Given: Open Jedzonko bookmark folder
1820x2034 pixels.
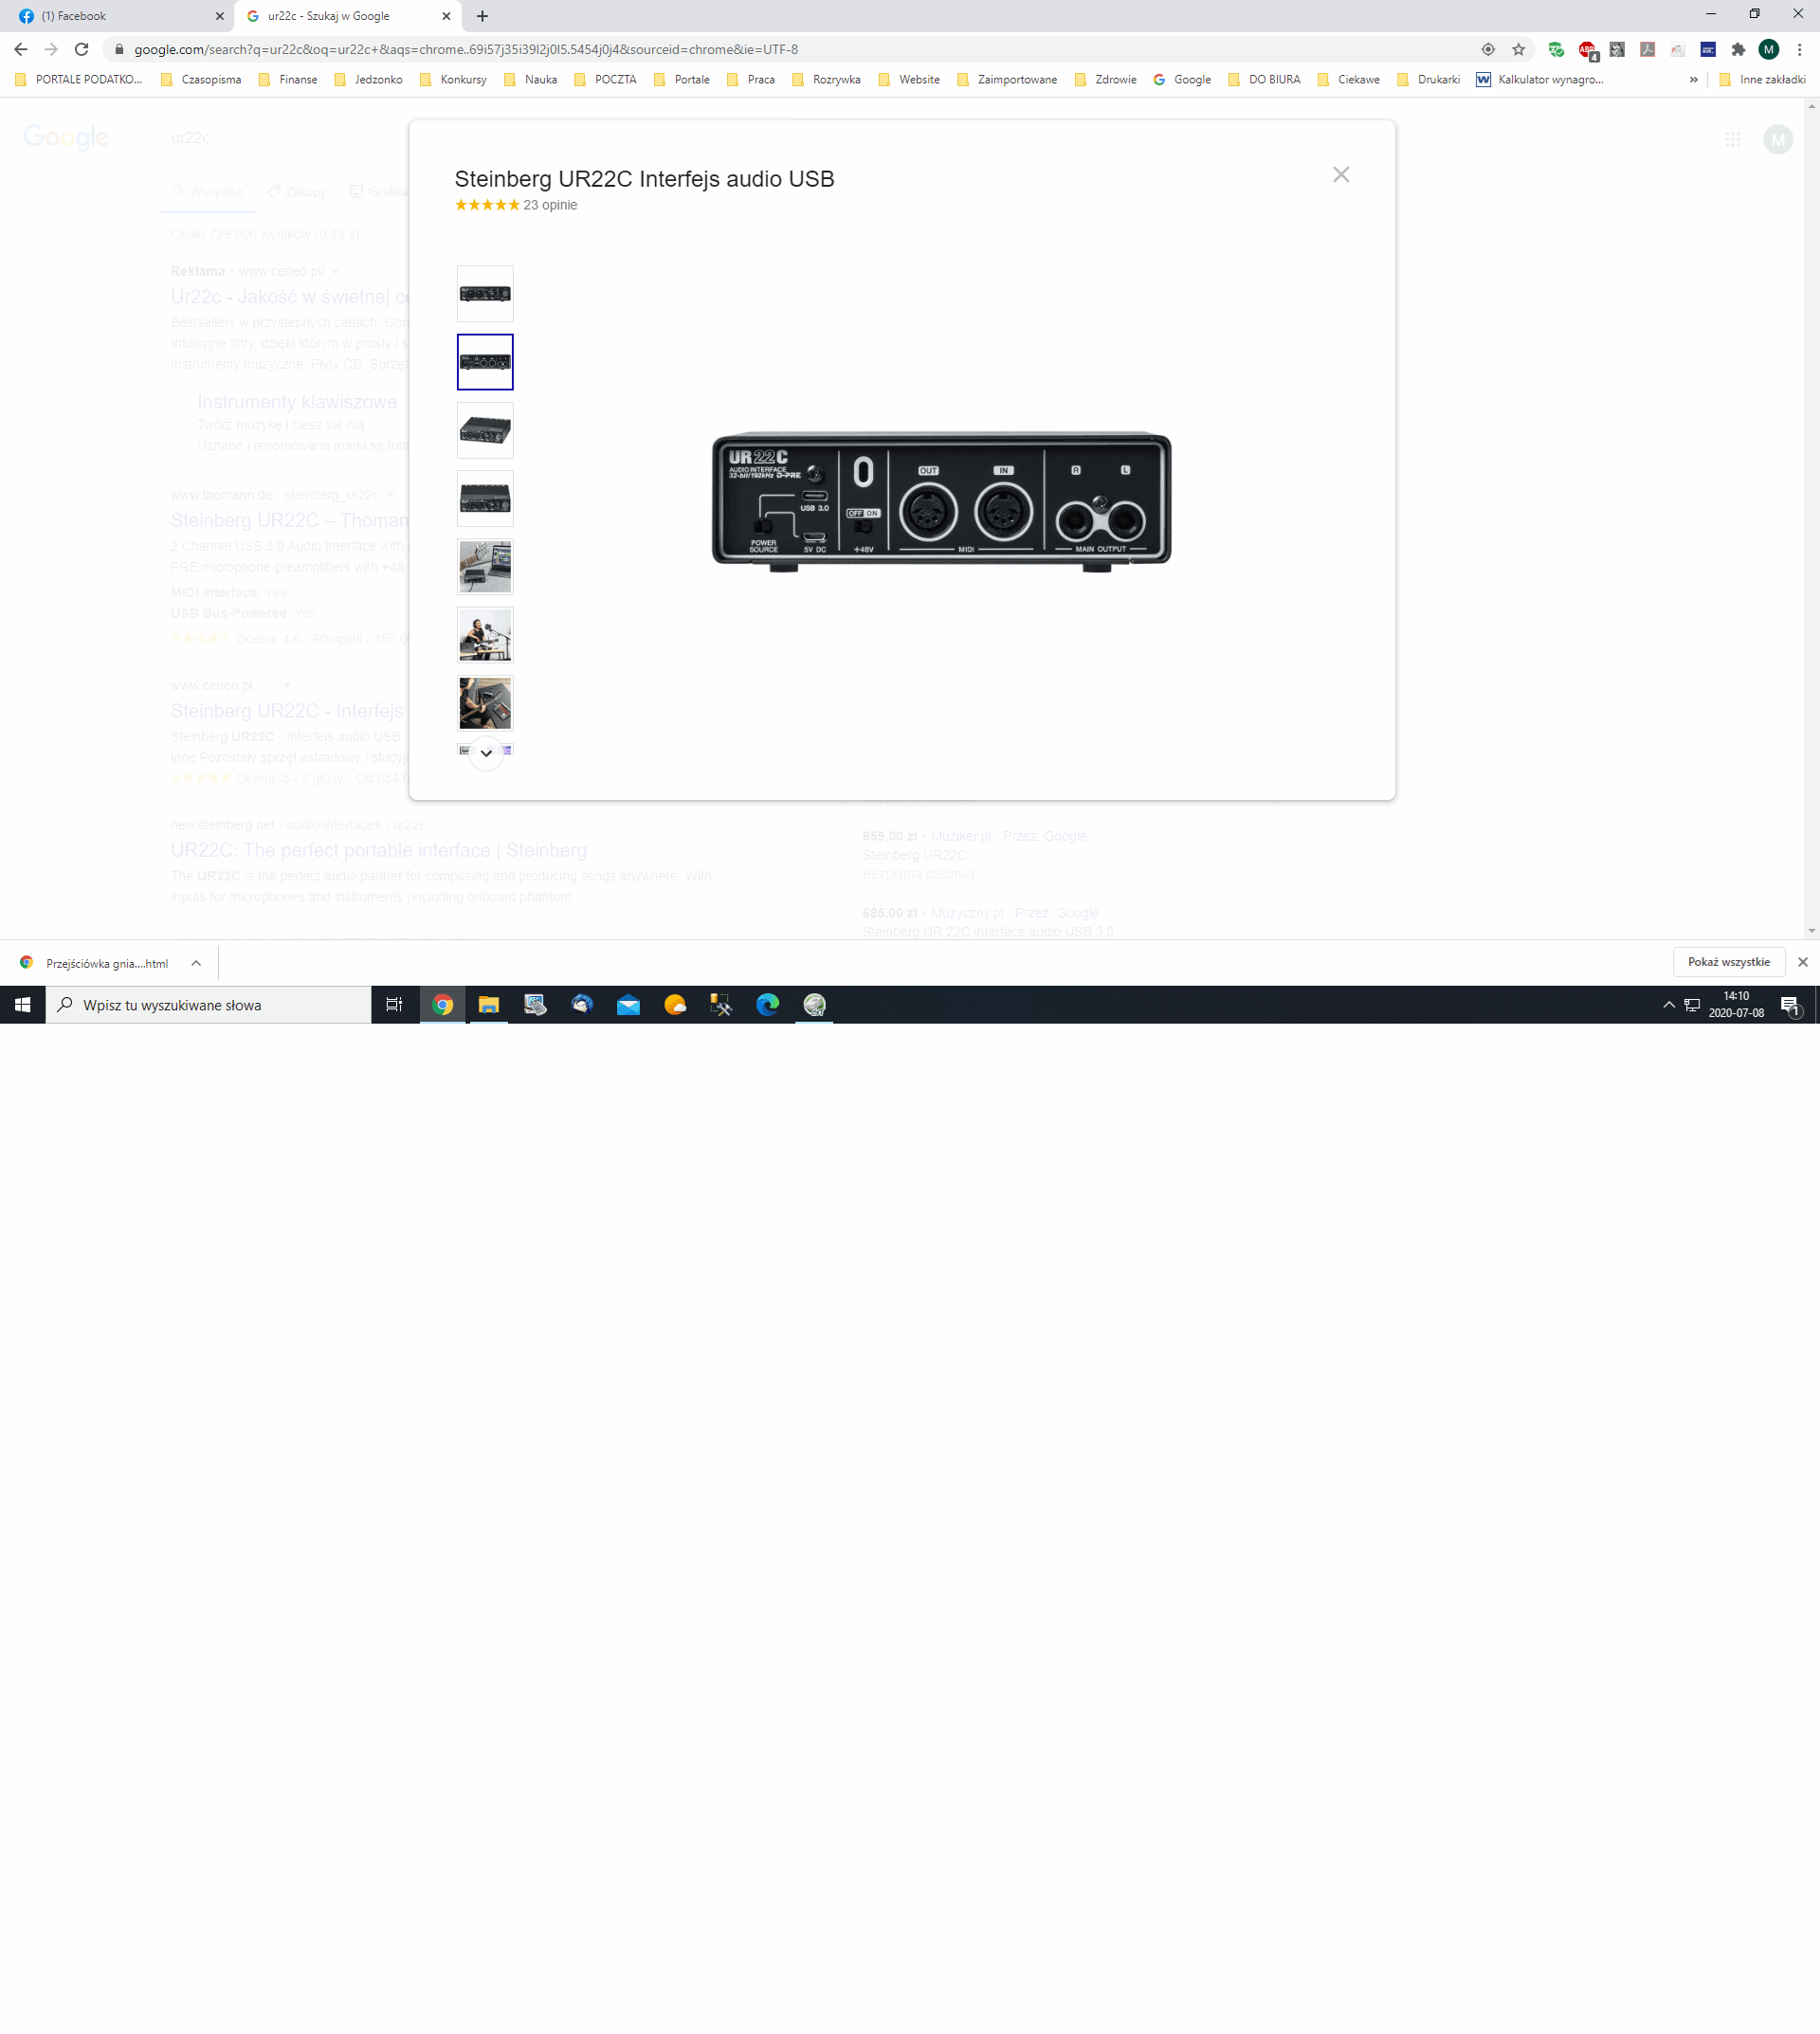Looking at the screenshot, I should click(x=368, y=80).
